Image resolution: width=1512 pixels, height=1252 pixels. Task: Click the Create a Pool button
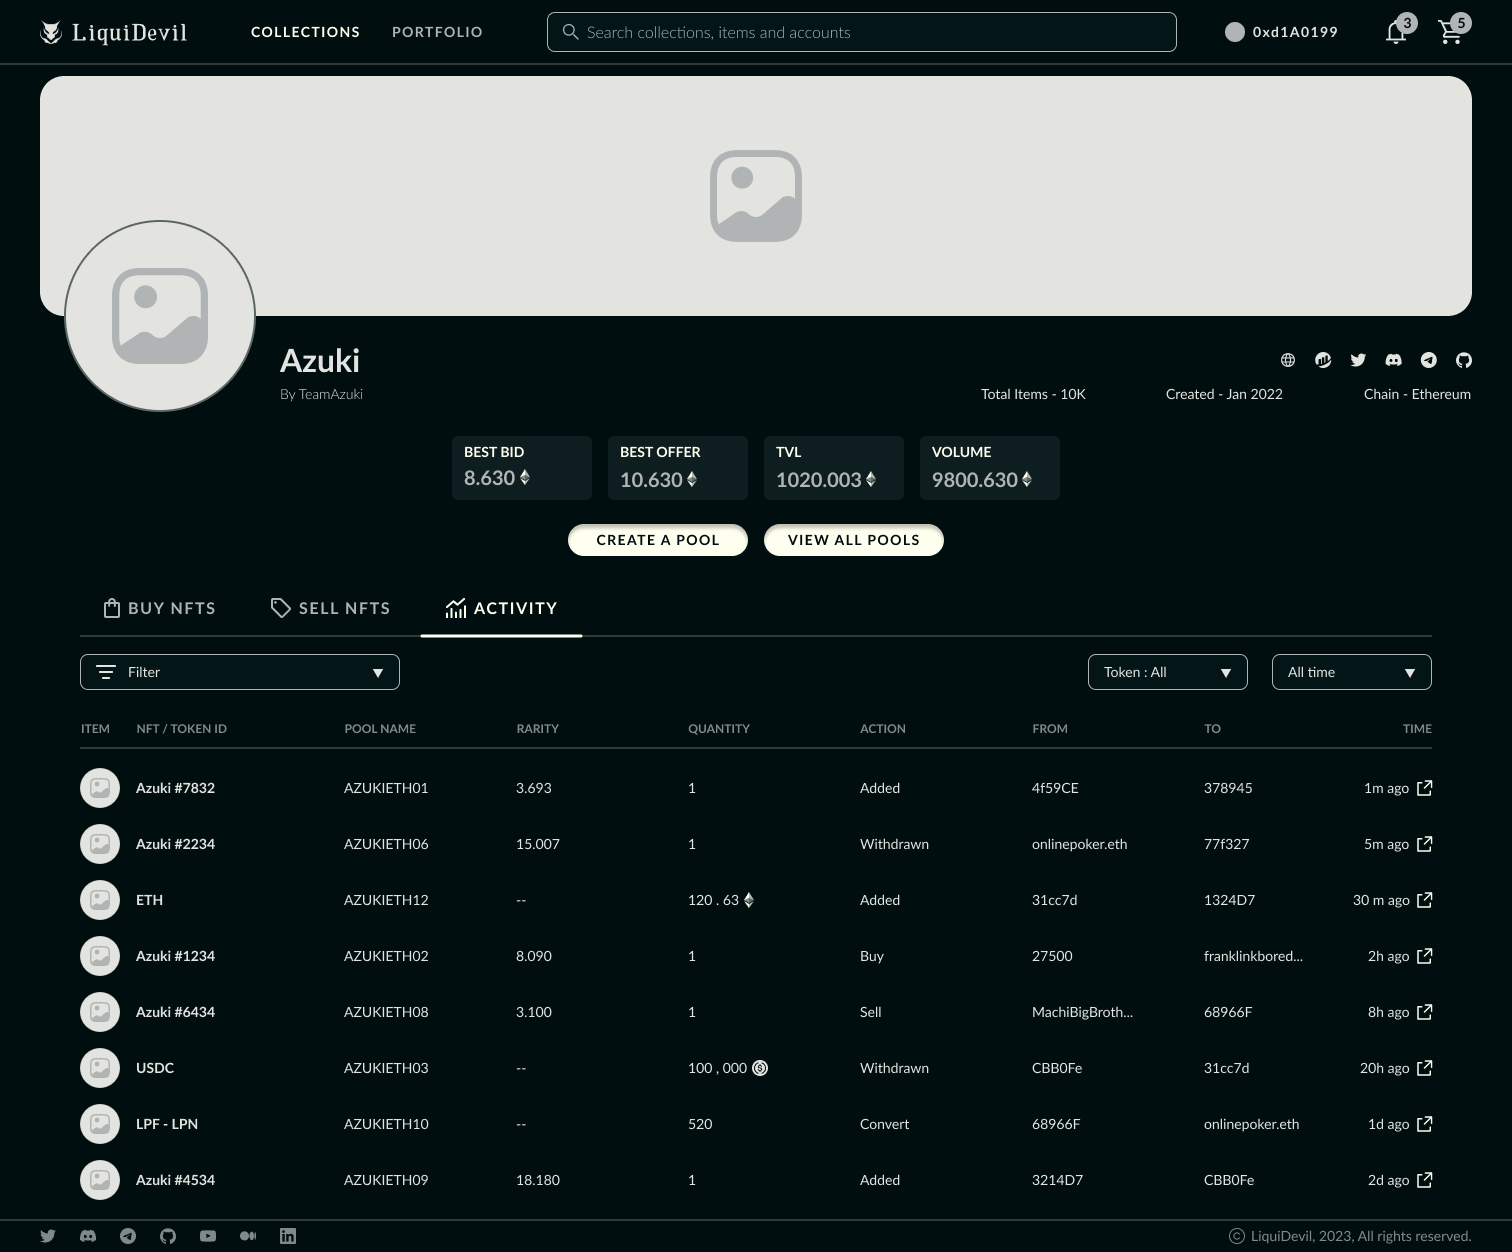click(x=658, y=540)
